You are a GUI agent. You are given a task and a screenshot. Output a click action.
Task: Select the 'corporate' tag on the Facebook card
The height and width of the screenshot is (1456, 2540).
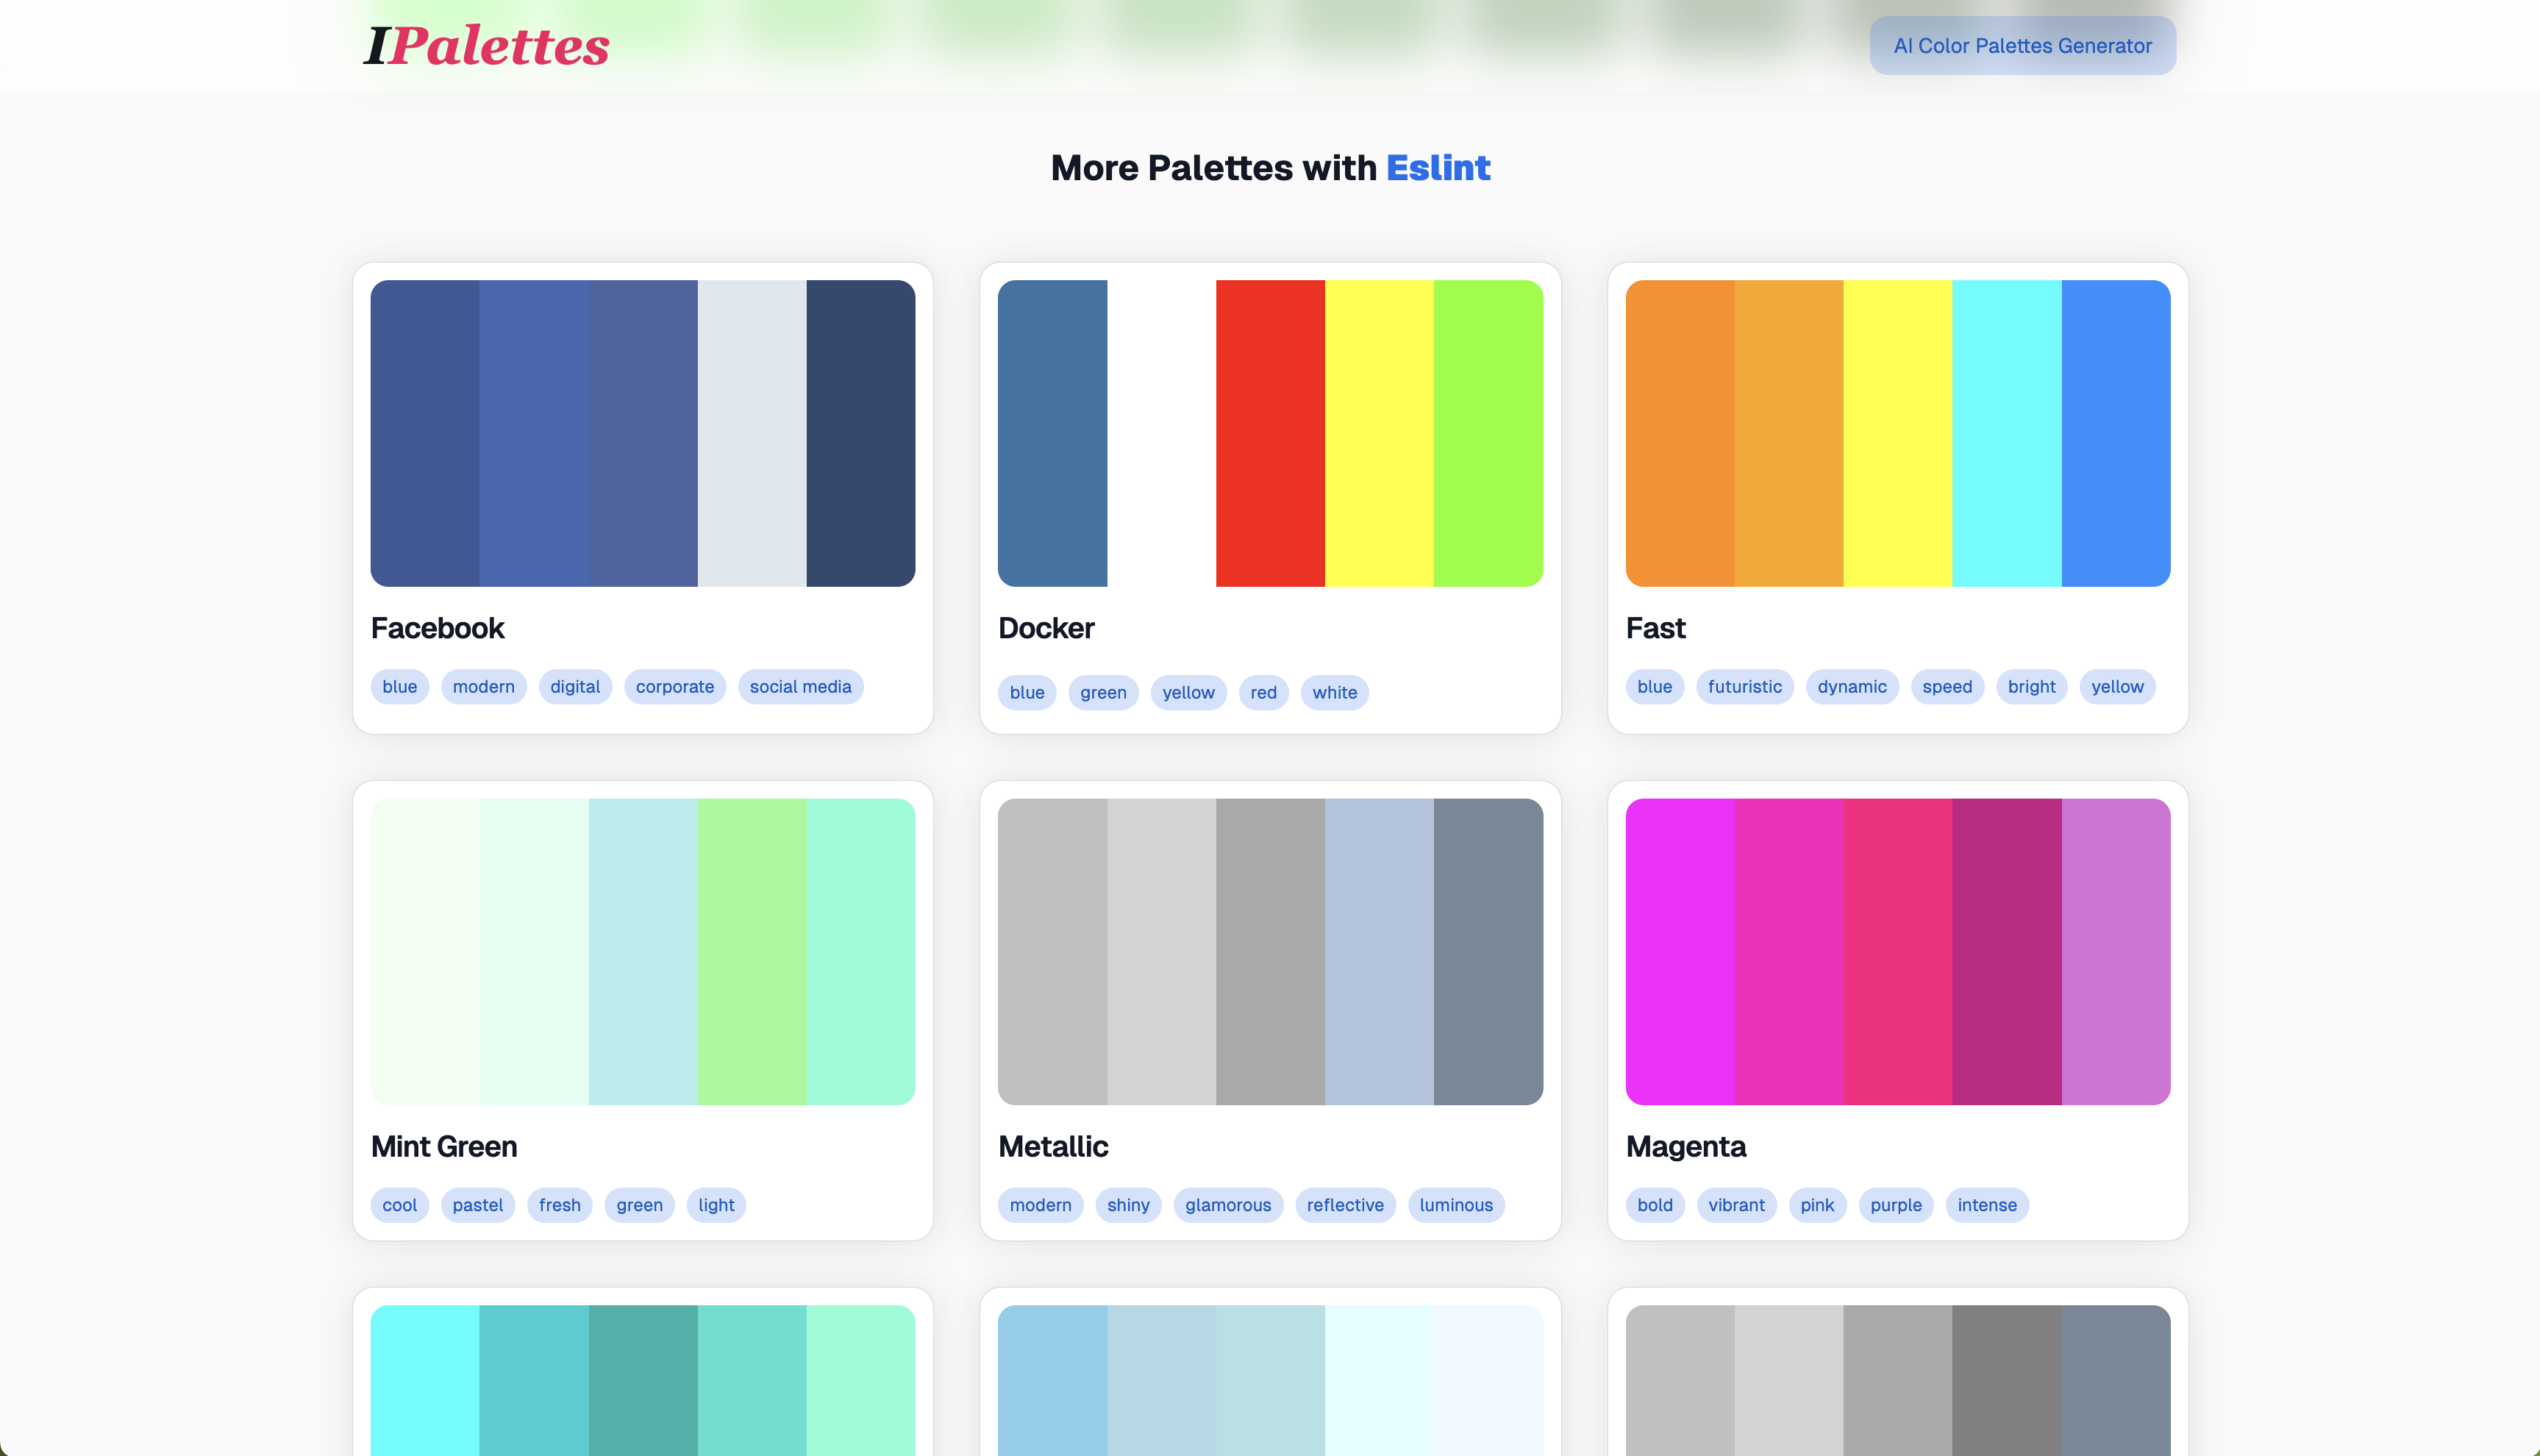pos(674,687)
